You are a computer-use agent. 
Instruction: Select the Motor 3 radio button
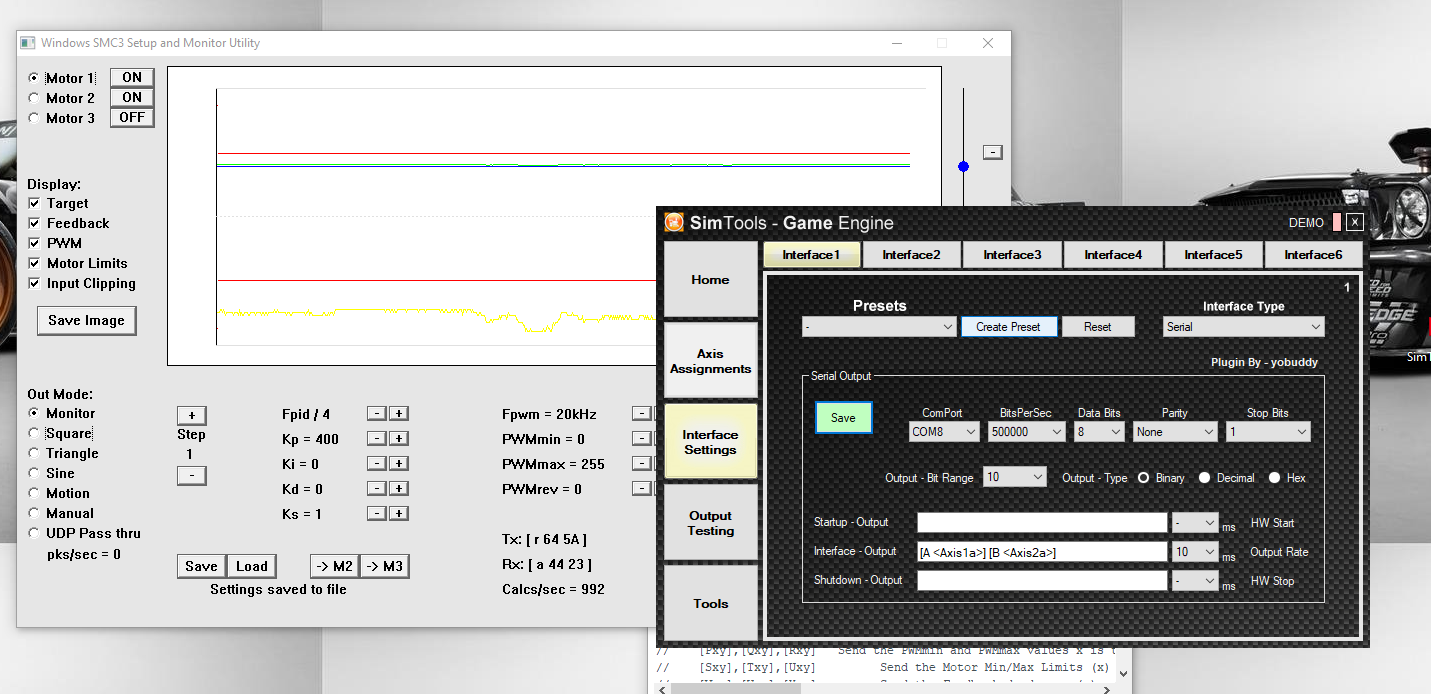pos(34,118)
